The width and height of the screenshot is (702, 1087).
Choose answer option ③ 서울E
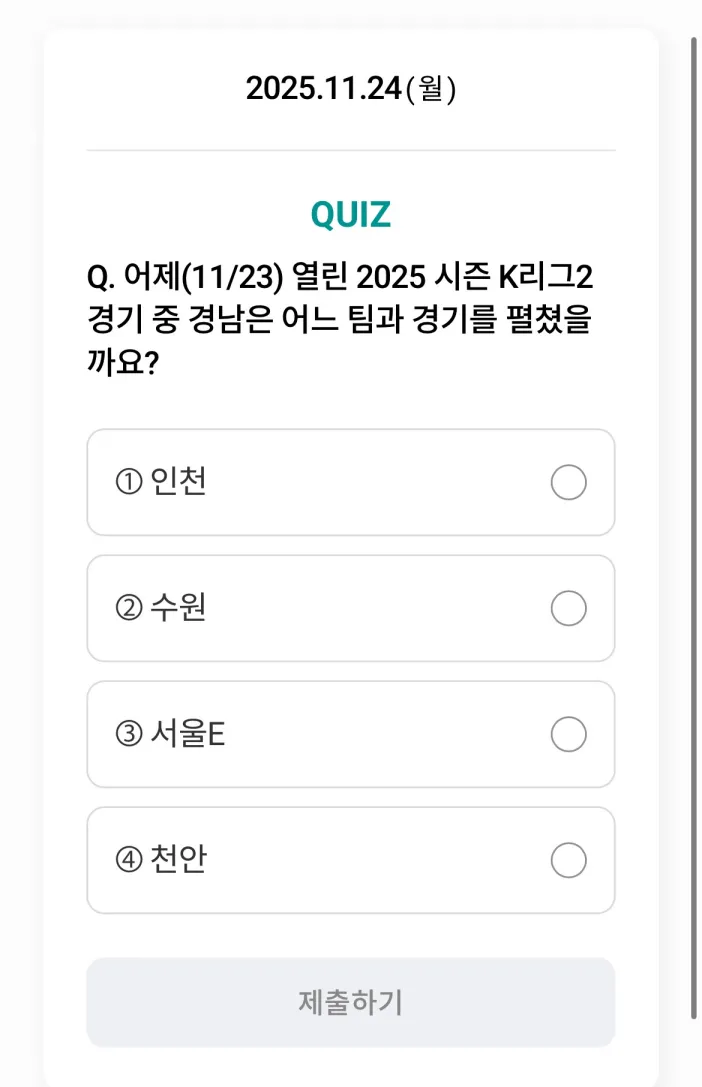[x=350, y=735]
